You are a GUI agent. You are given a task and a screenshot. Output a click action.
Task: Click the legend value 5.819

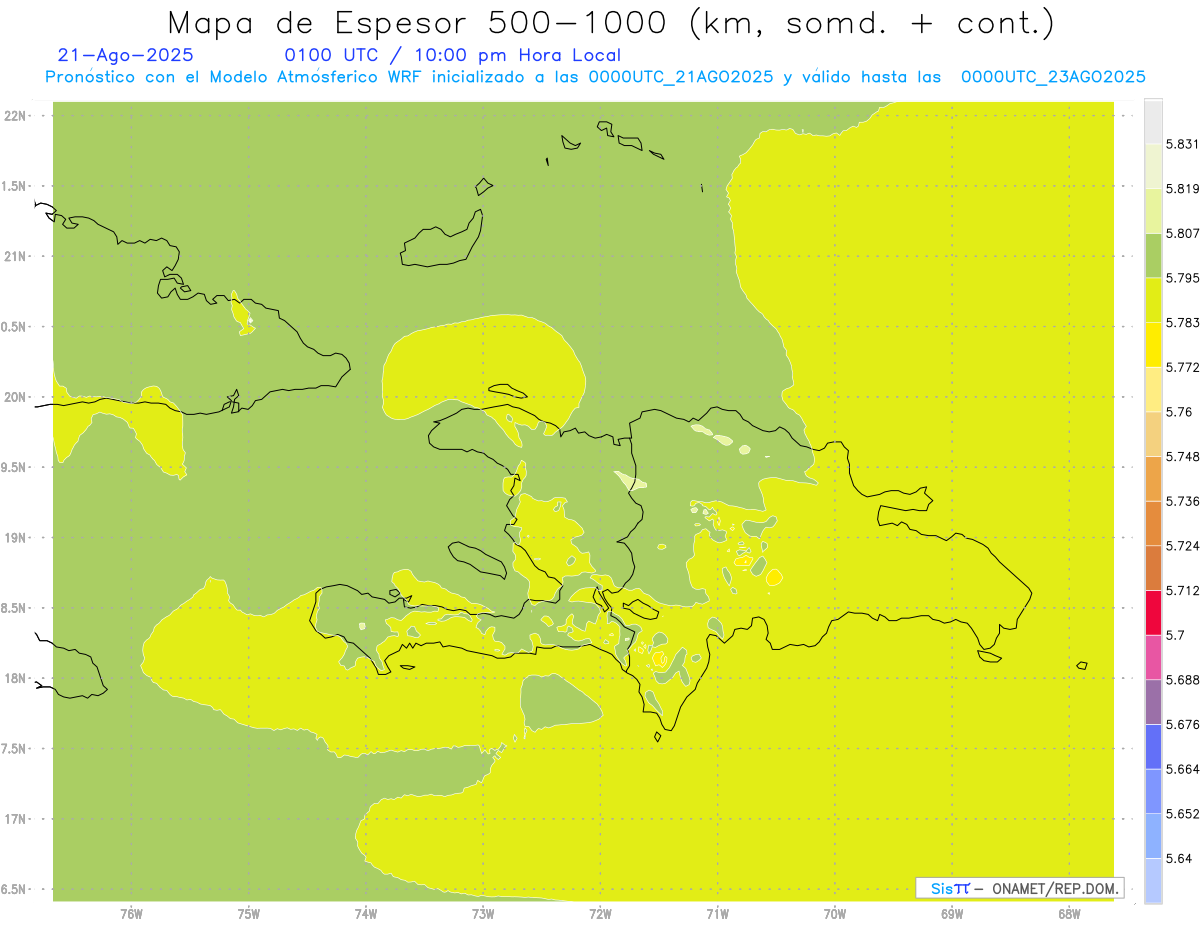(x=1183, y=188)
